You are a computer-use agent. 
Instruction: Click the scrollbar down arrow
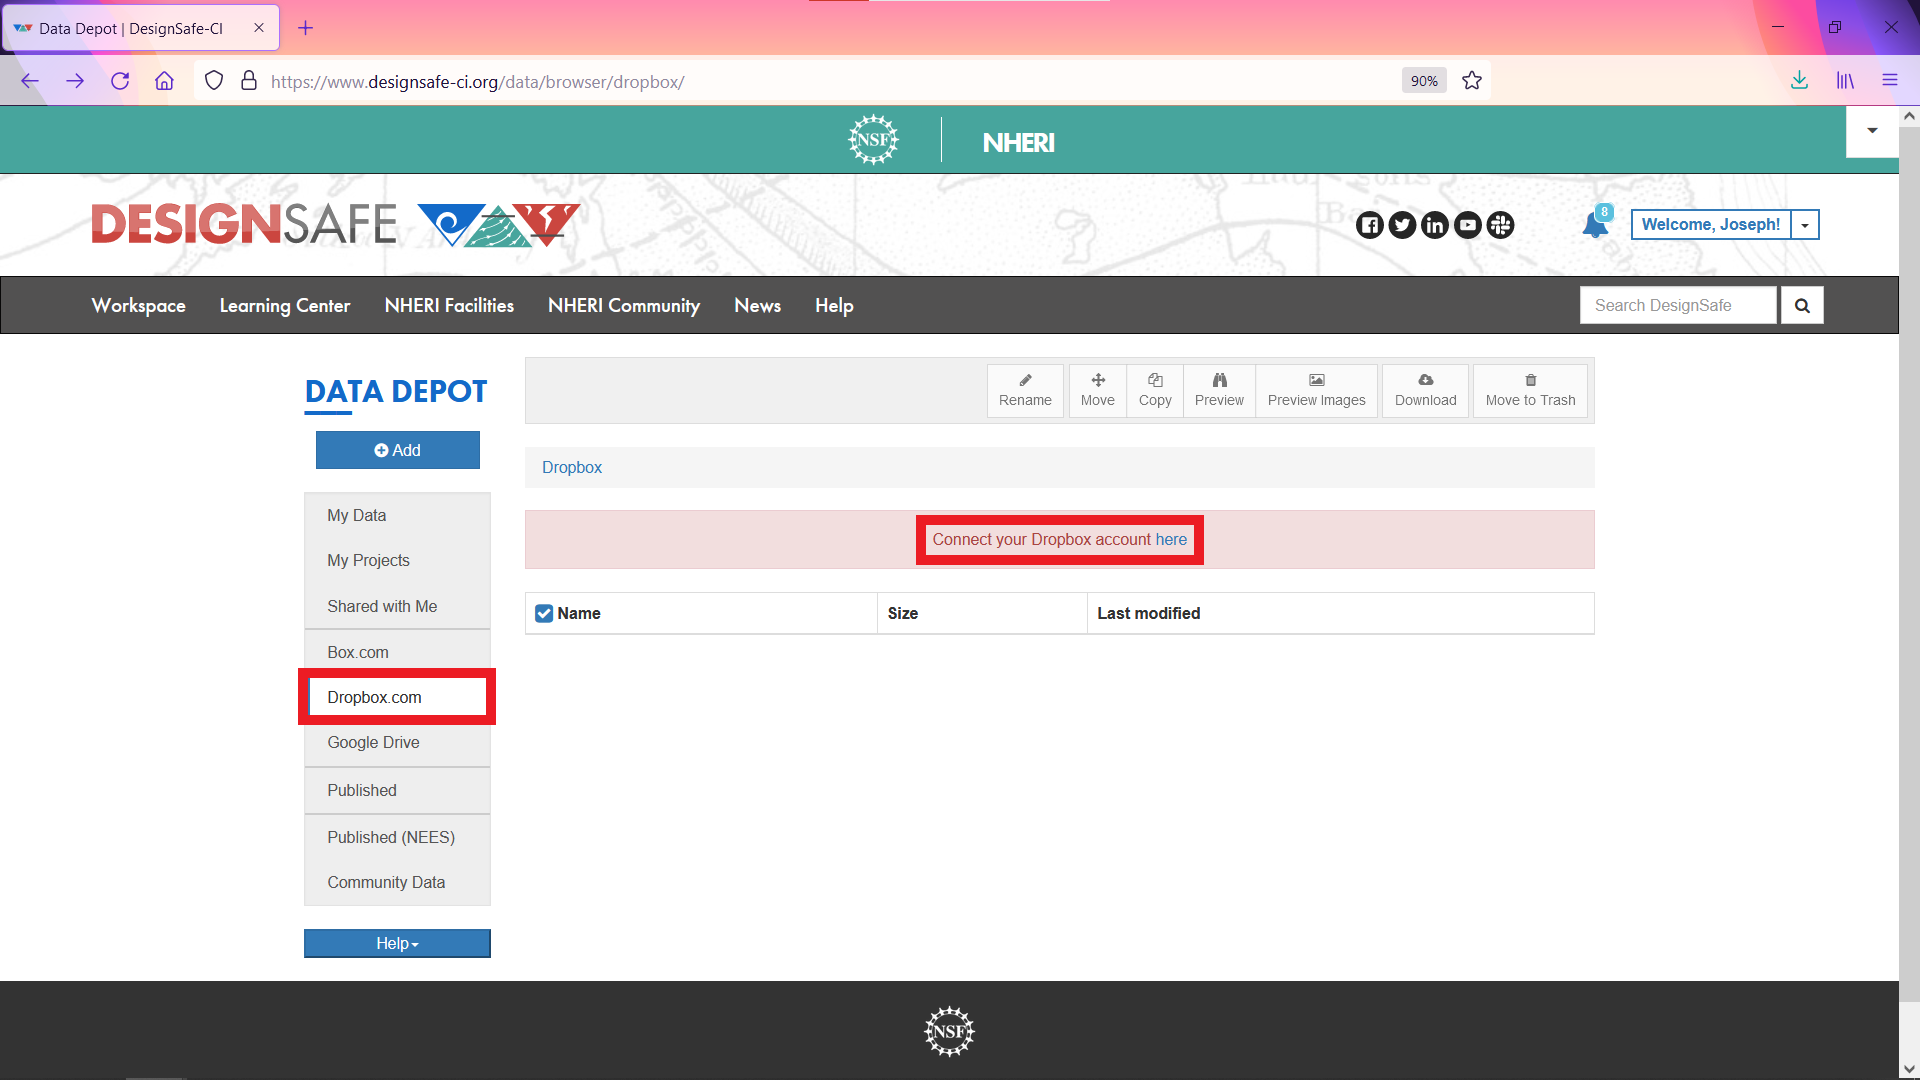coord(1909,1069)
